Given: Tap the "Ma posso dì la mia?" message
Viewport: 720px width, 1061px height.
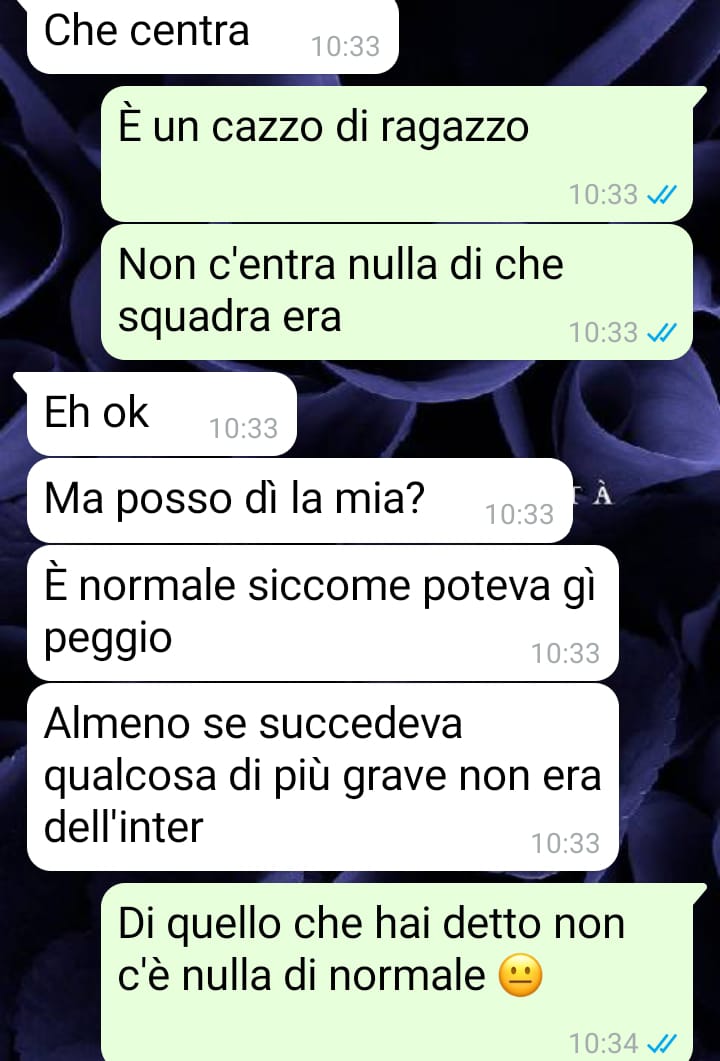Looking at the screenshot, I should [x=299, y=501].
